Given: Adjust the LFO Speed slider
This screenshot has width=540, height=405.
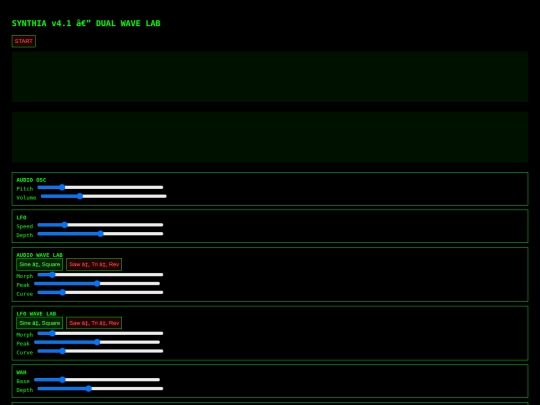Looking at the screenshot, I should 100,225.
